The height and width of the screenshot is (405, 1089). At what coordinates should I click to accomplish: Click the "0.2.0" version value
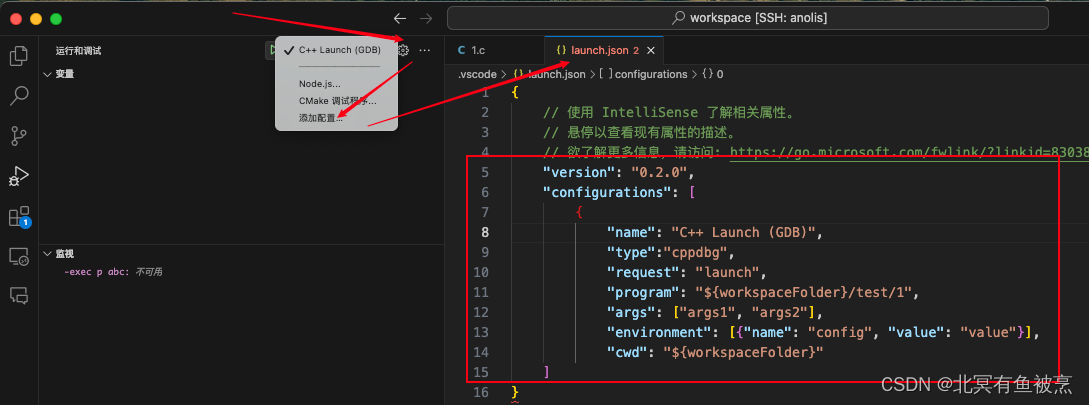659,172
